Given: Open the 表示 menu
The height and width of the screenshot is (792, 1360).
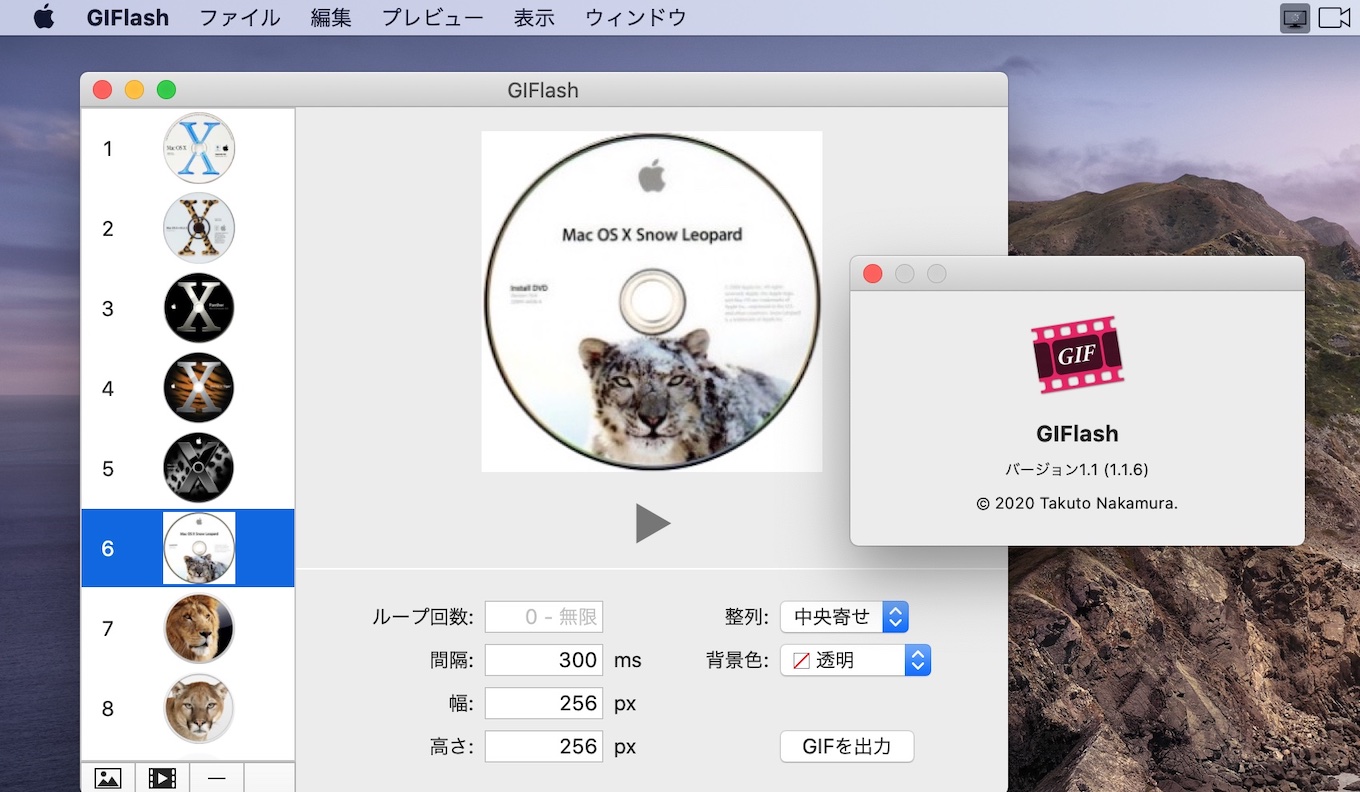Looking at the screenshot, I should pyautogui.click(x=534, y=17).
